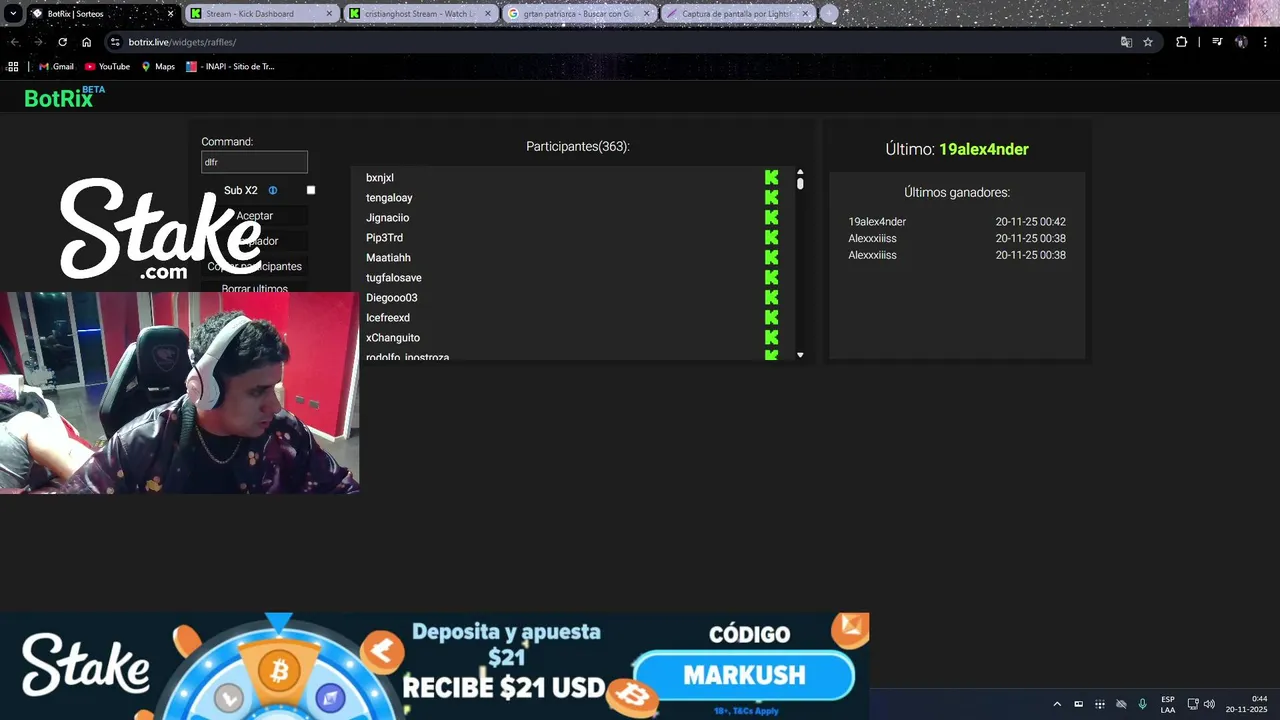Click the microphone tray icon
The height and width of the screenshot is (720, 1280).
coord(1142,704)
